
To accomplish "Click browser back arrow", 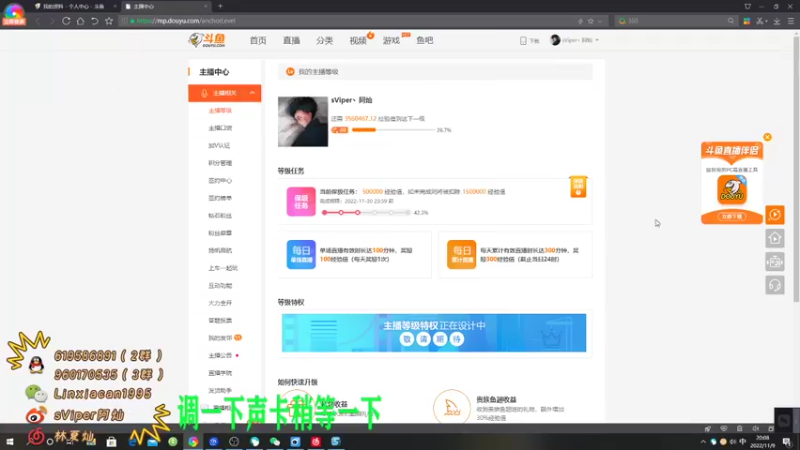I will [37, 21].
